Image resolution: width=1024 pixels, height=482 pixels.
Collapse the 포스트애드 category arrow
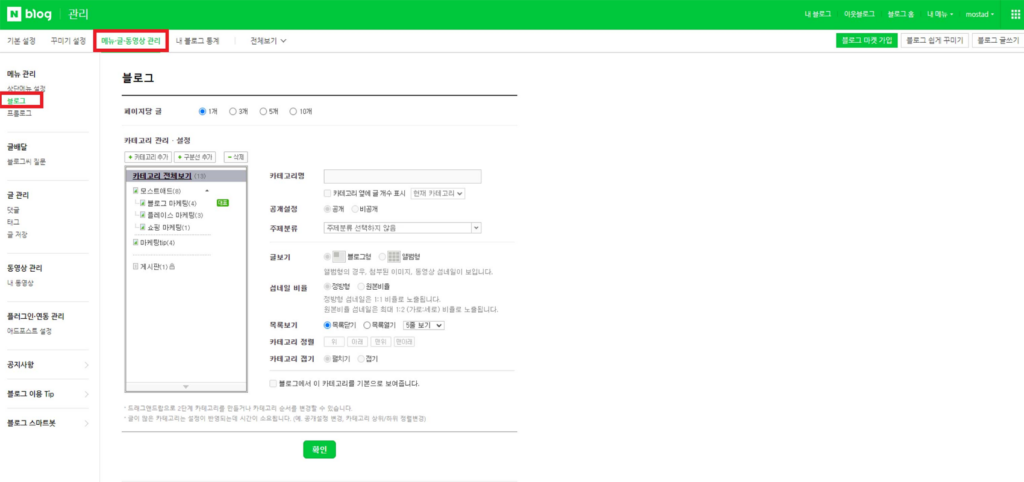coord(207,190)
